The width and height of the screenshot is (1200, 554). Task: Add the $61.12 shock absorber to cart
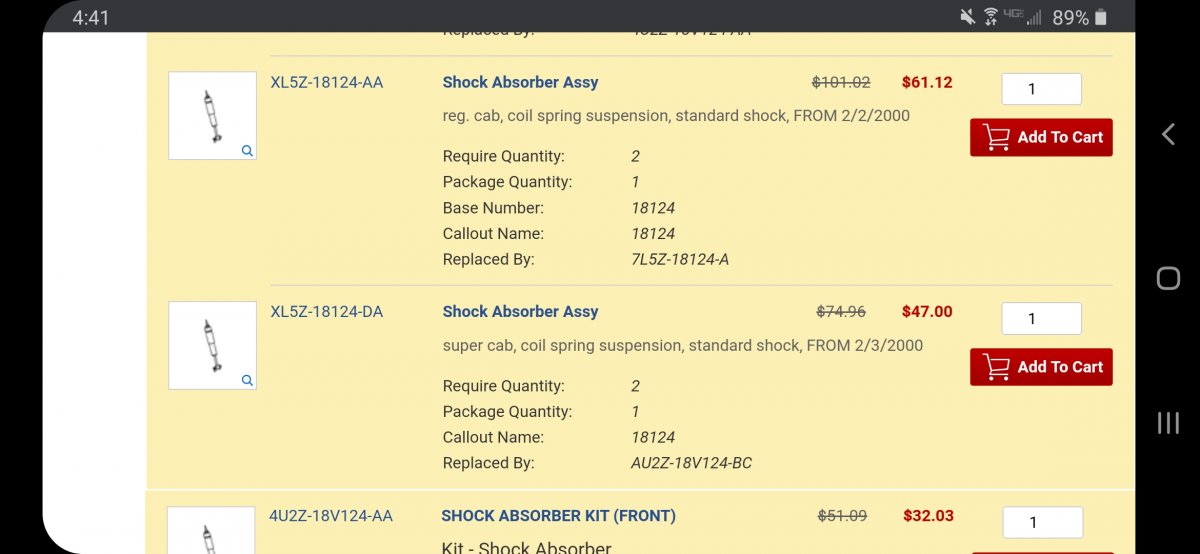1041,137
